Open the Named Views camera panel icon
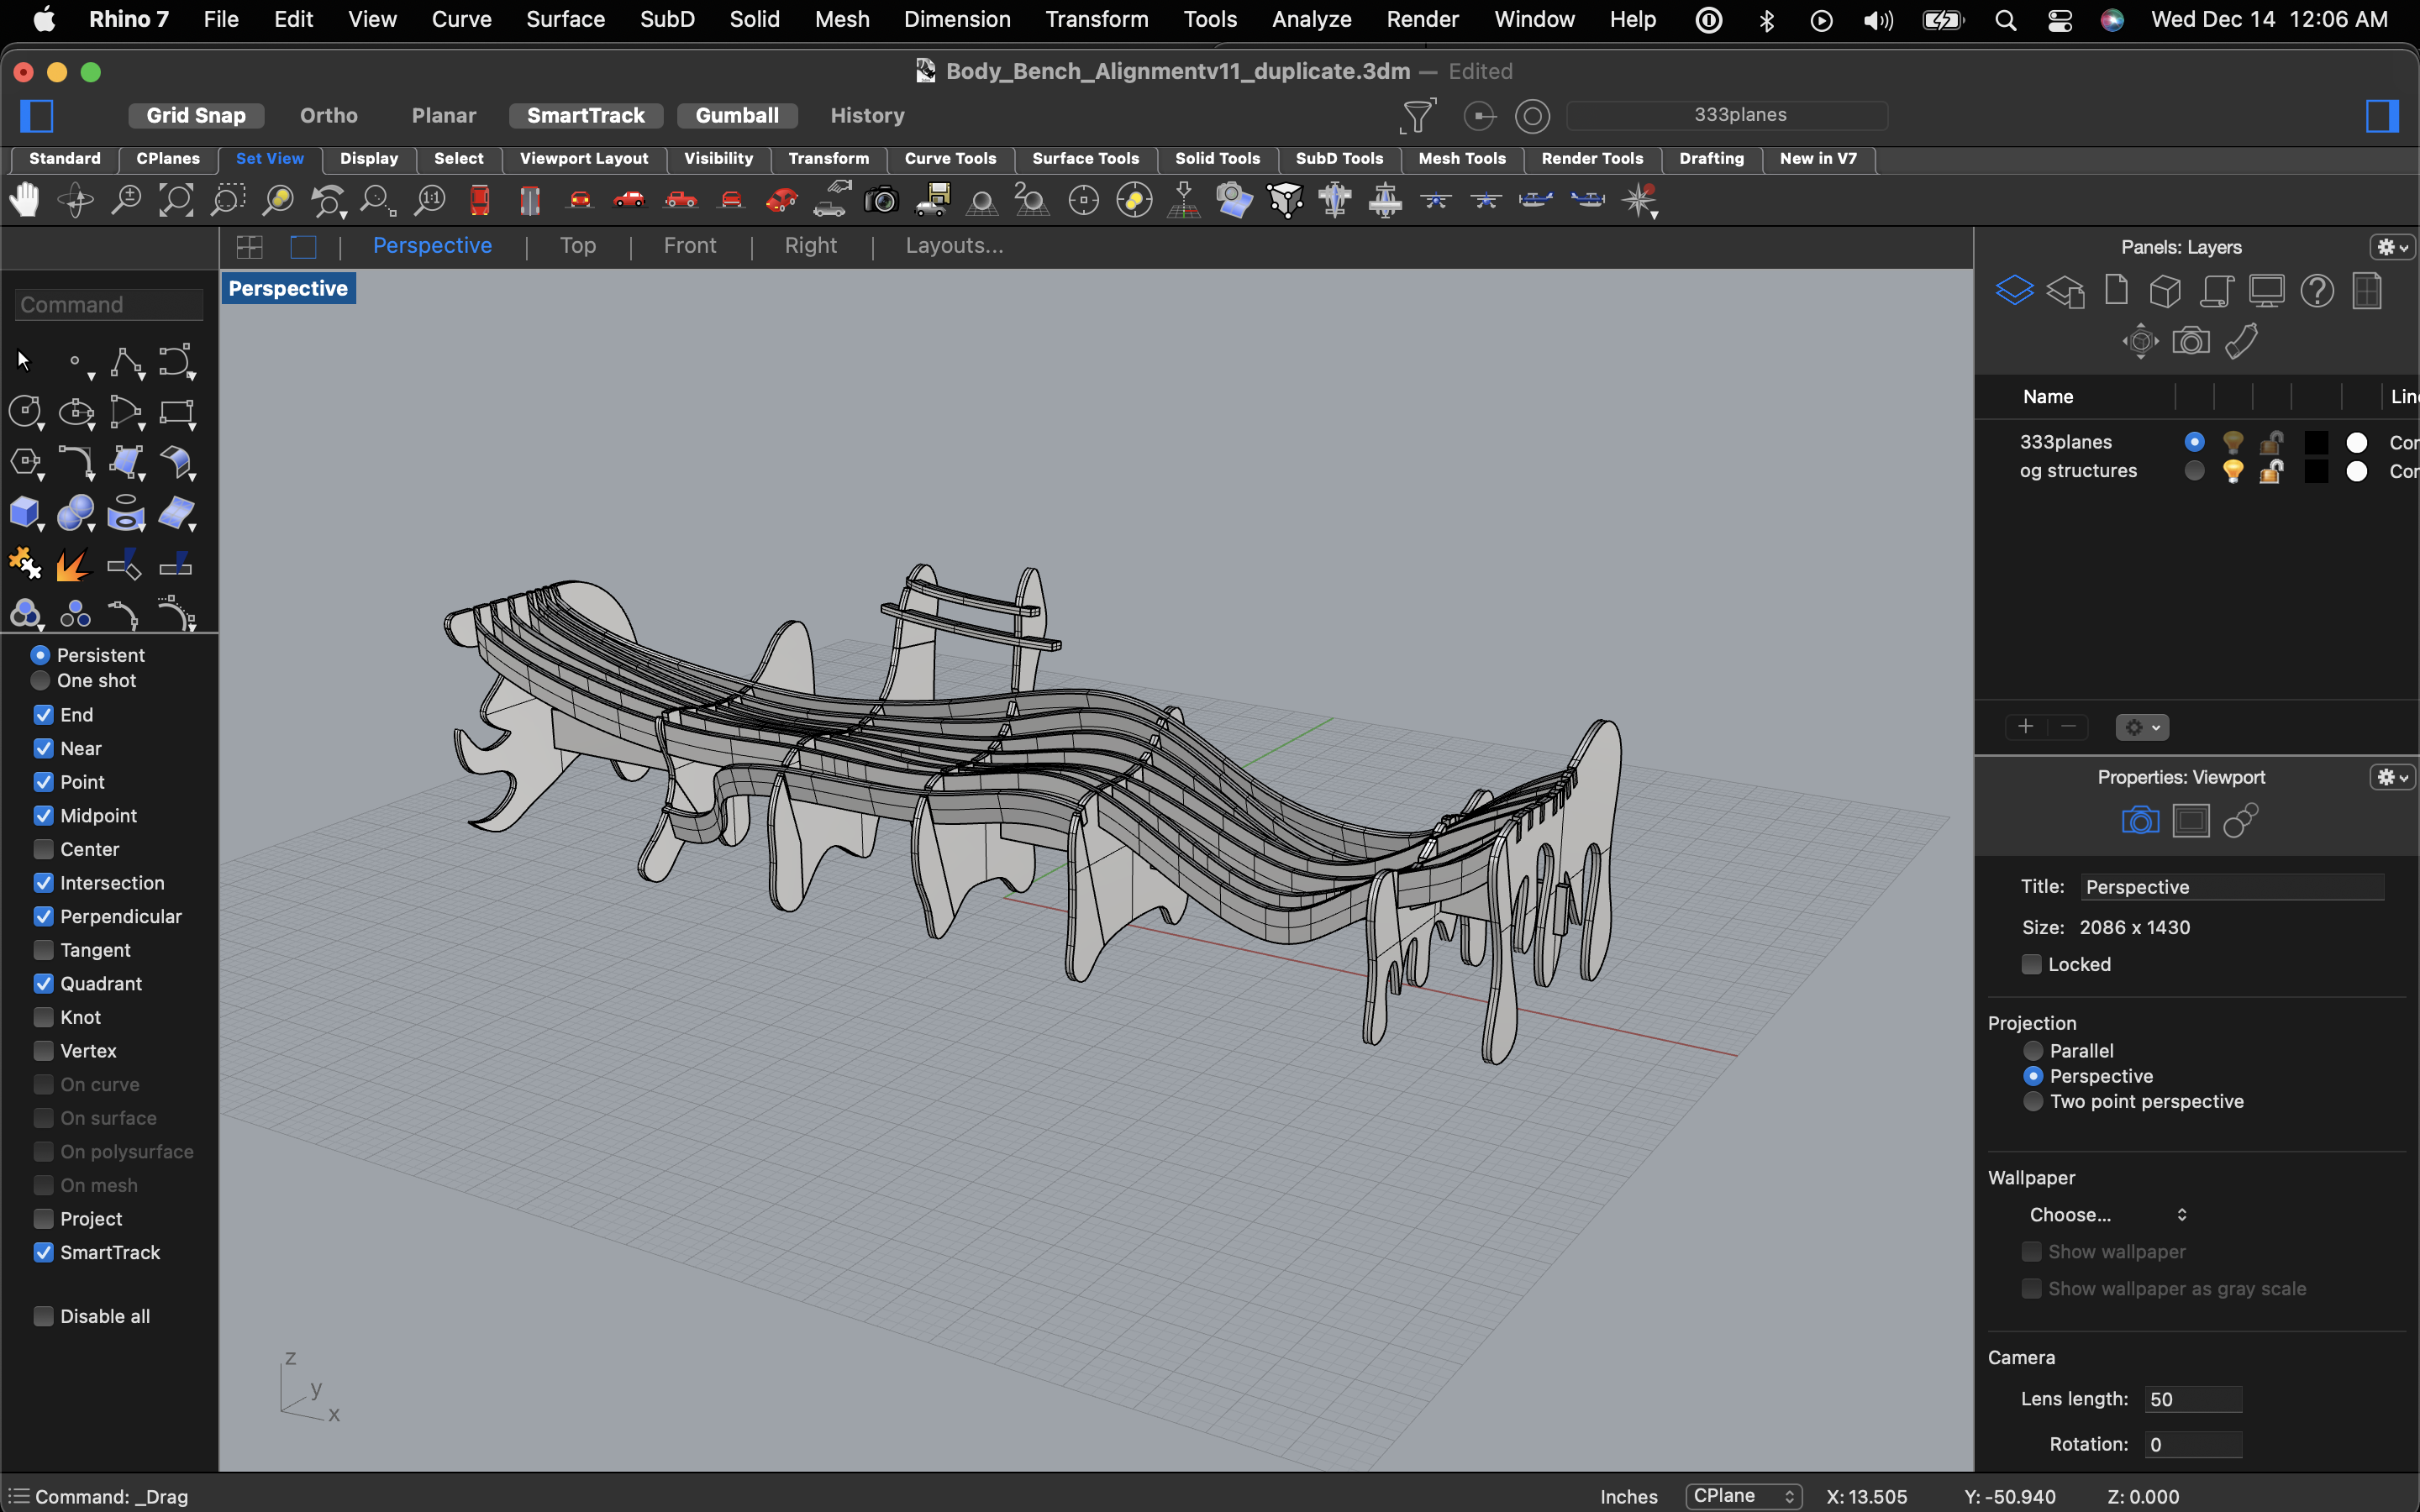The height and width of the screenshot is (1512, 2420). [x=2191, y=341]
